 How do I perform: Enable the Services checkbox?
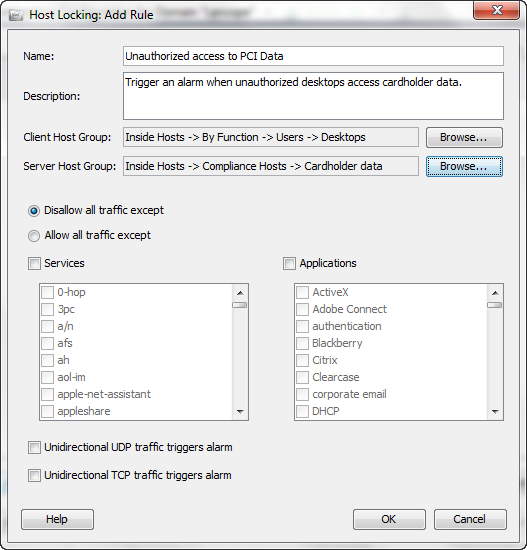tap(34, 263)
